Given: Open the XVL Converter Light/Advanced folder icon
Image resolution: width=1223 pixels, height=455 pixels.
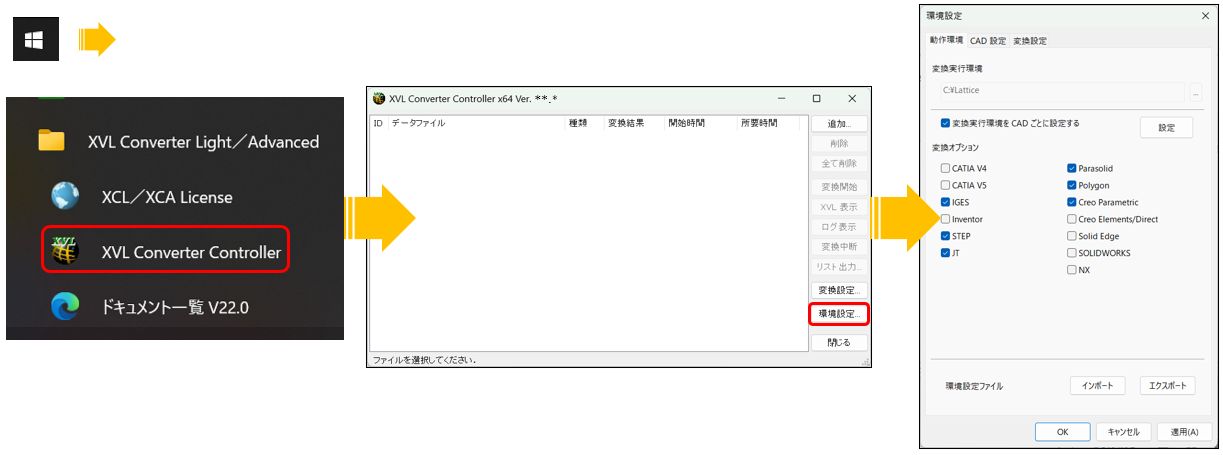Looking at the screenshot, I should pyautogui.click(x=51, y=140).
